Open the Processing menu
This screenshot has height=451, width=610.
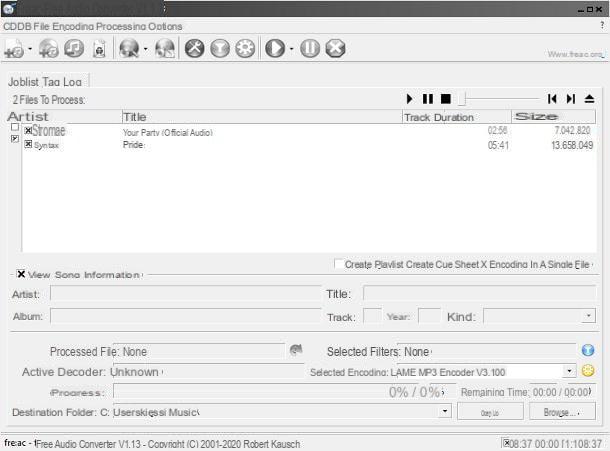pos(121,26)
